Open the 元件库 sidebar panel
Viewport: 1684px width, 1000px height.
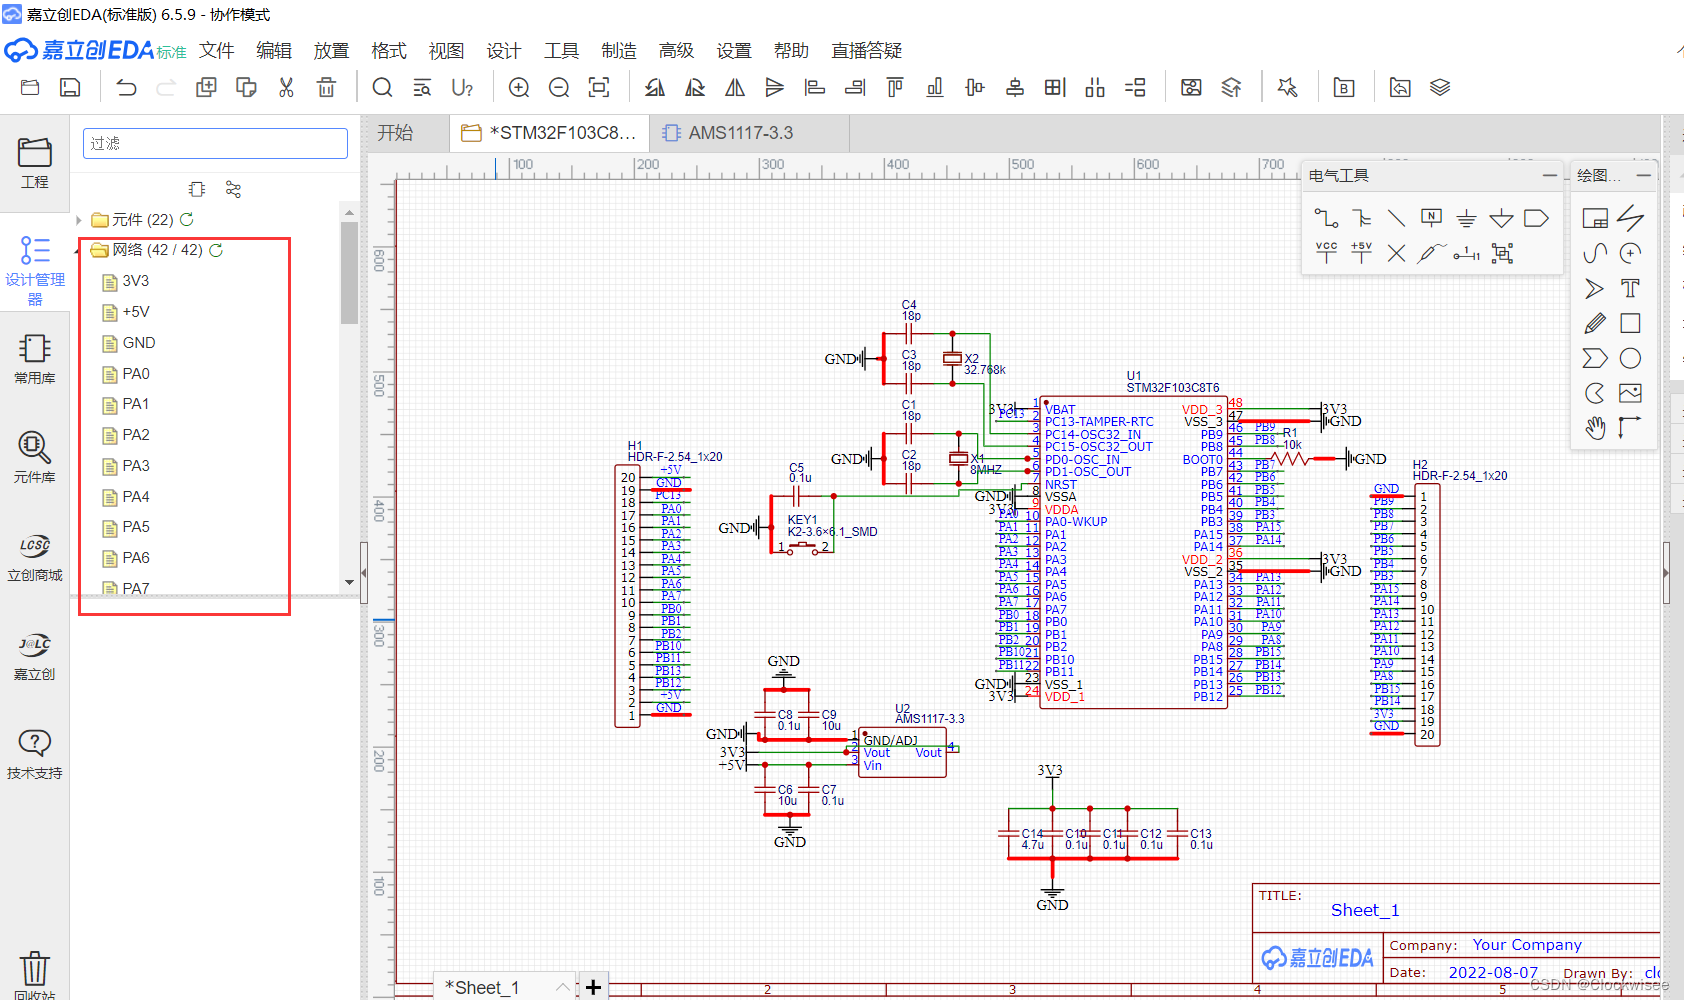35,458
